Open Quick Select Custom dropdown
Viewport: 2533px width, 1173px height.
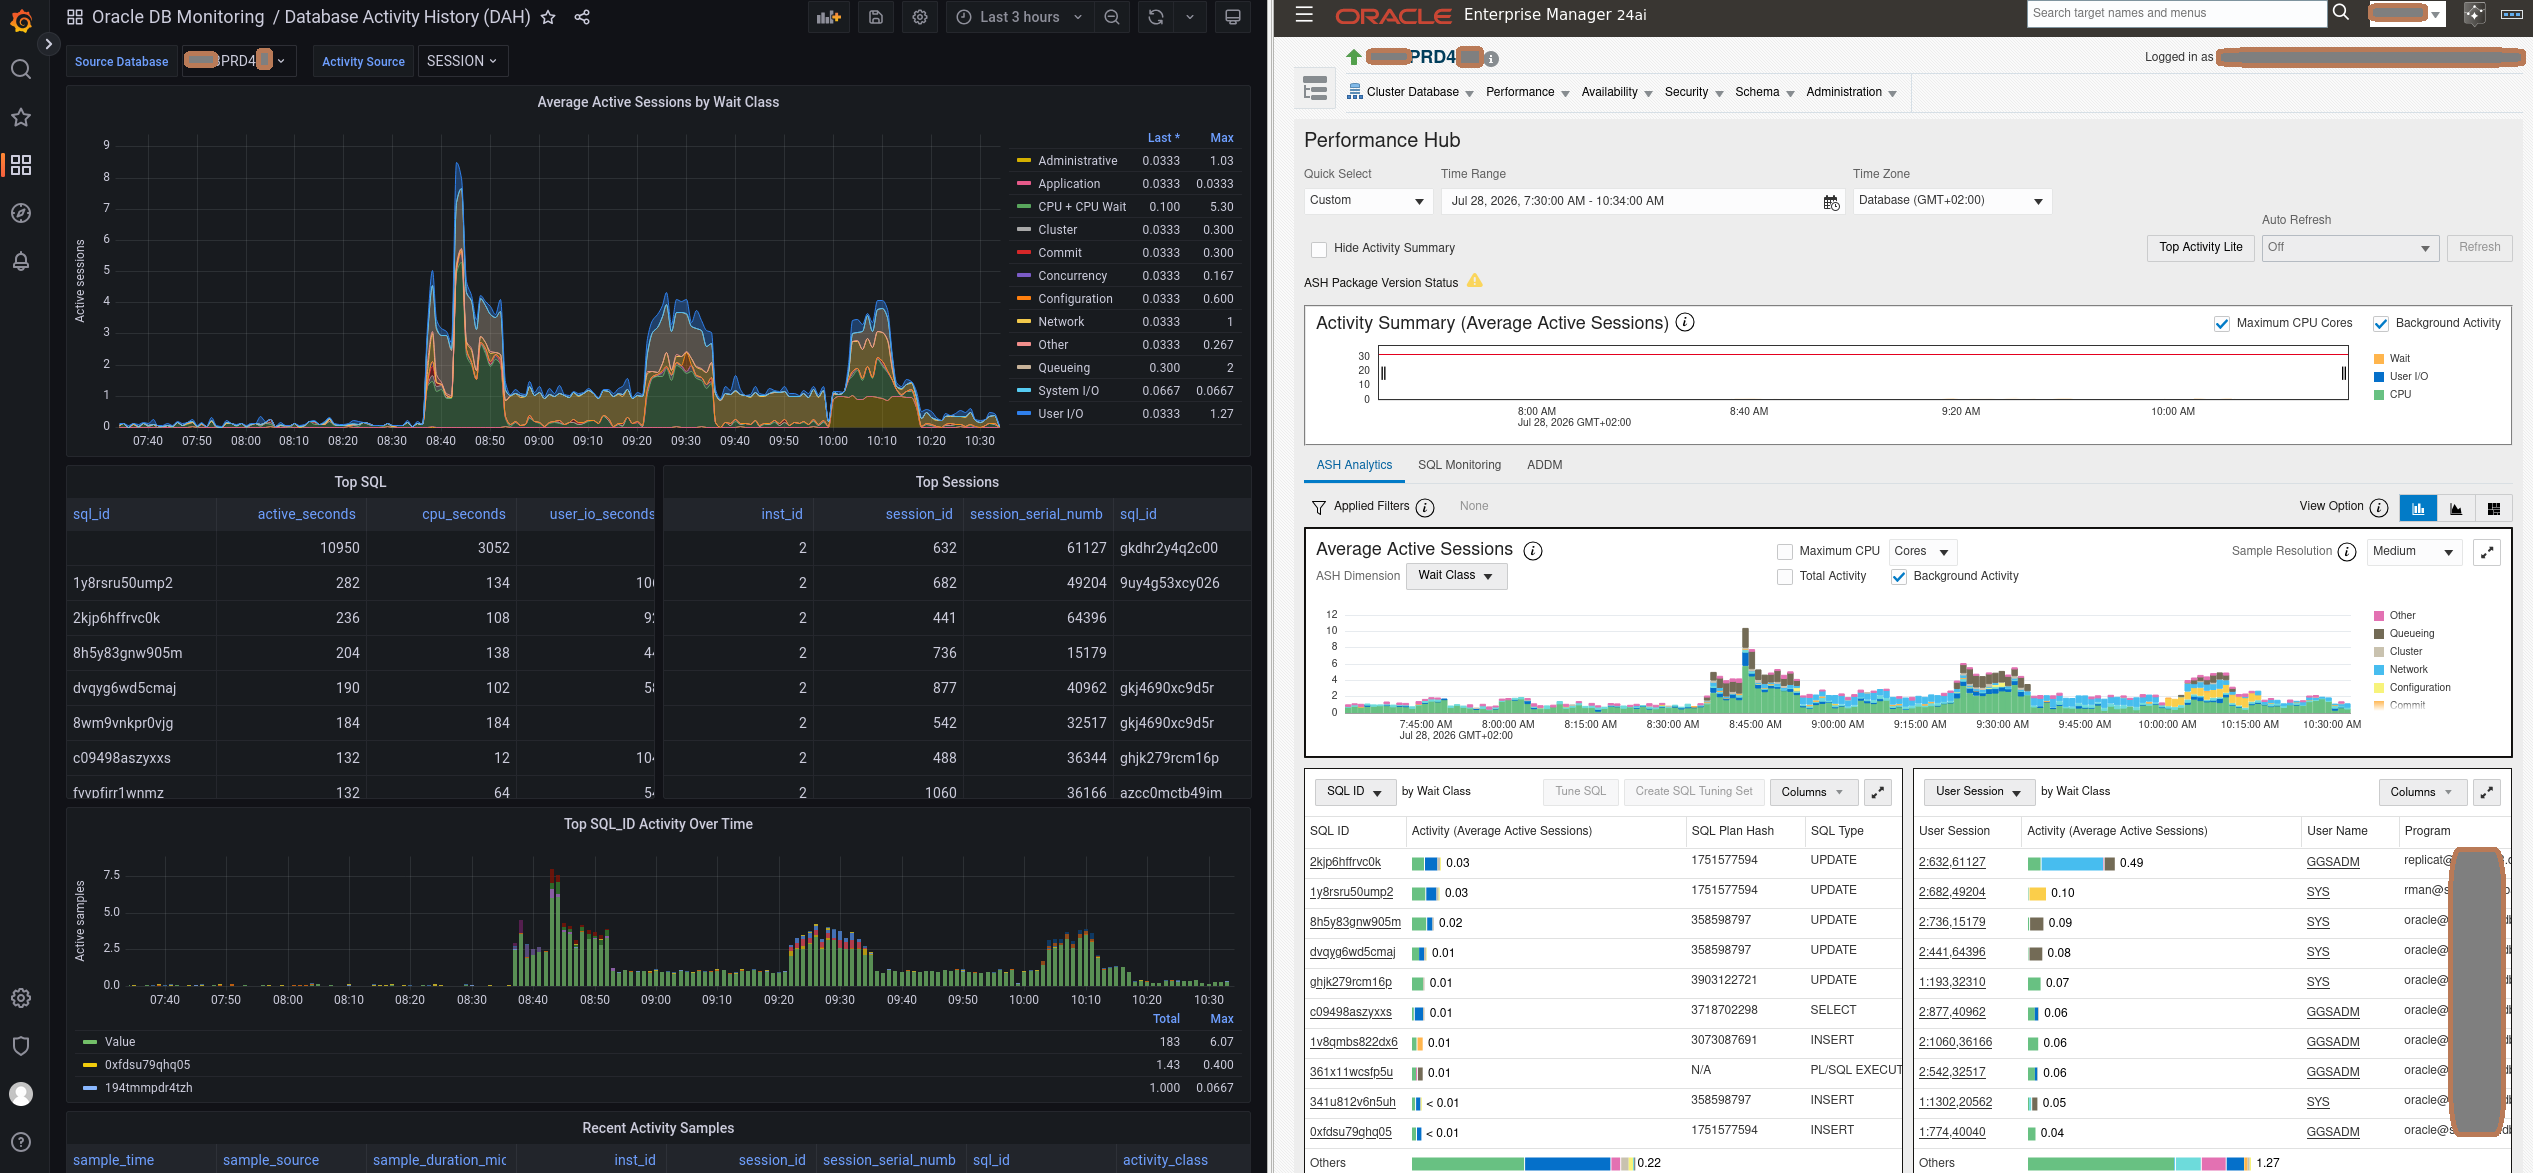pyautogui.click(x=1368, y=201)
